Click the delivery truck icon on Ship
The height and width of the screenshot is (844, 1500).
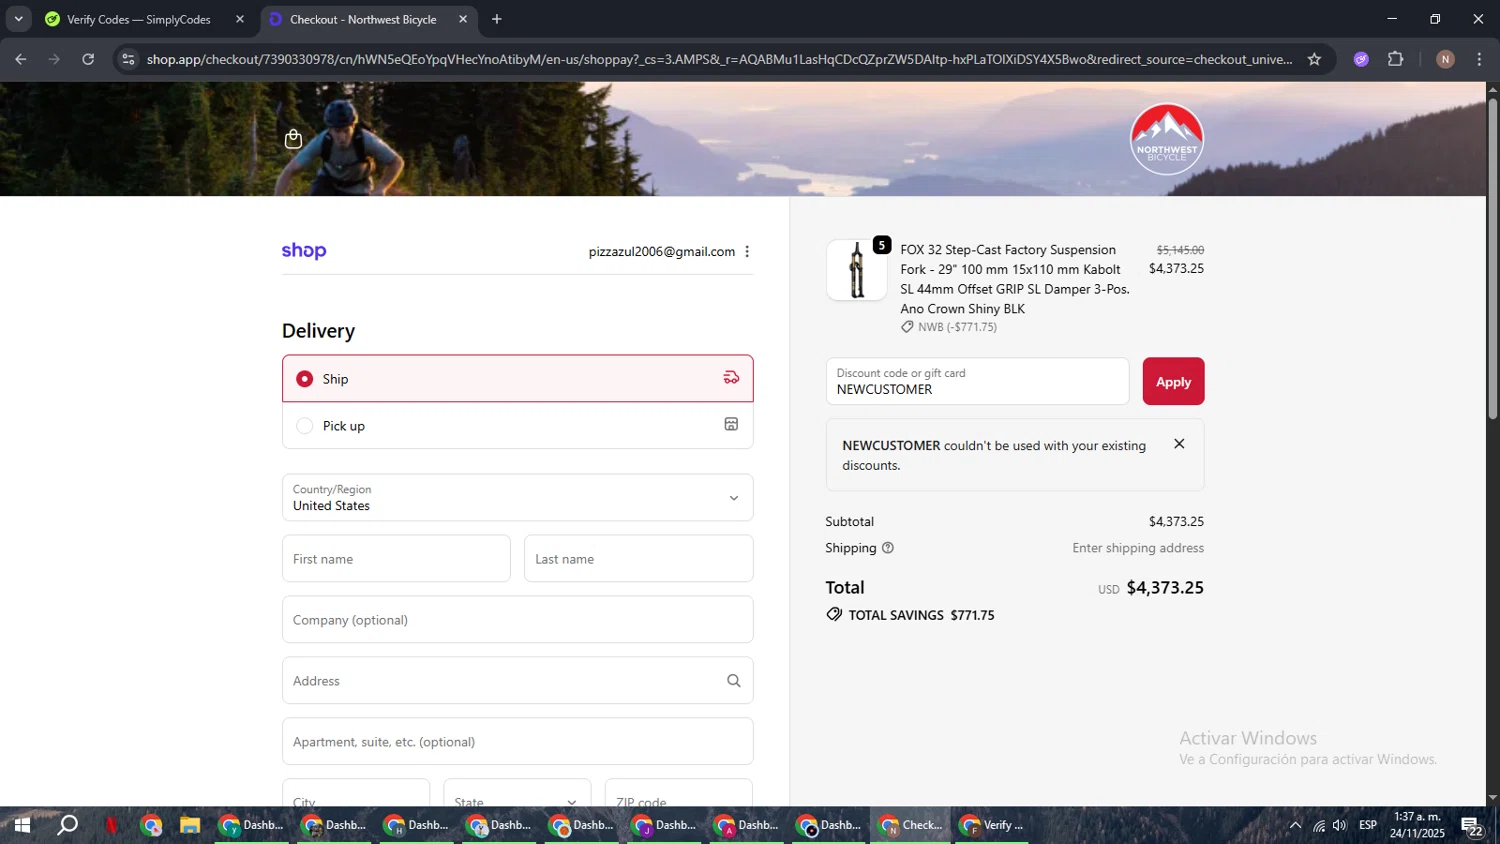731,378
